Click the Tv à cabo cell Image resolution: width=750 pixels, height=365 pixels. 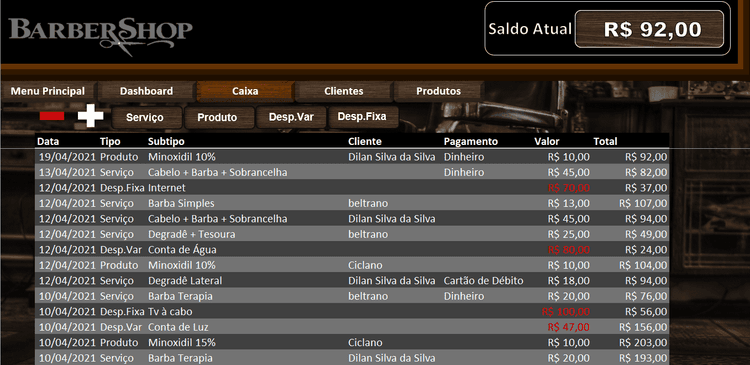(170, 312)
